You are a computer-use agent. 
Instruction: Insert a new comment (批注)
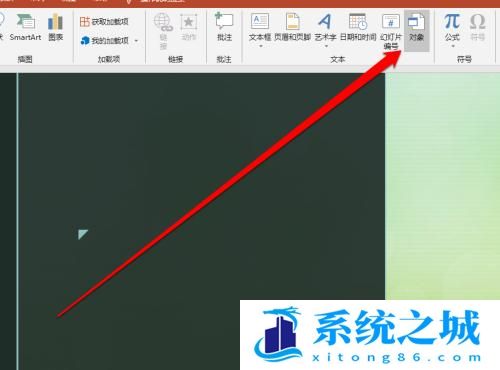click(x=224, y=27)
